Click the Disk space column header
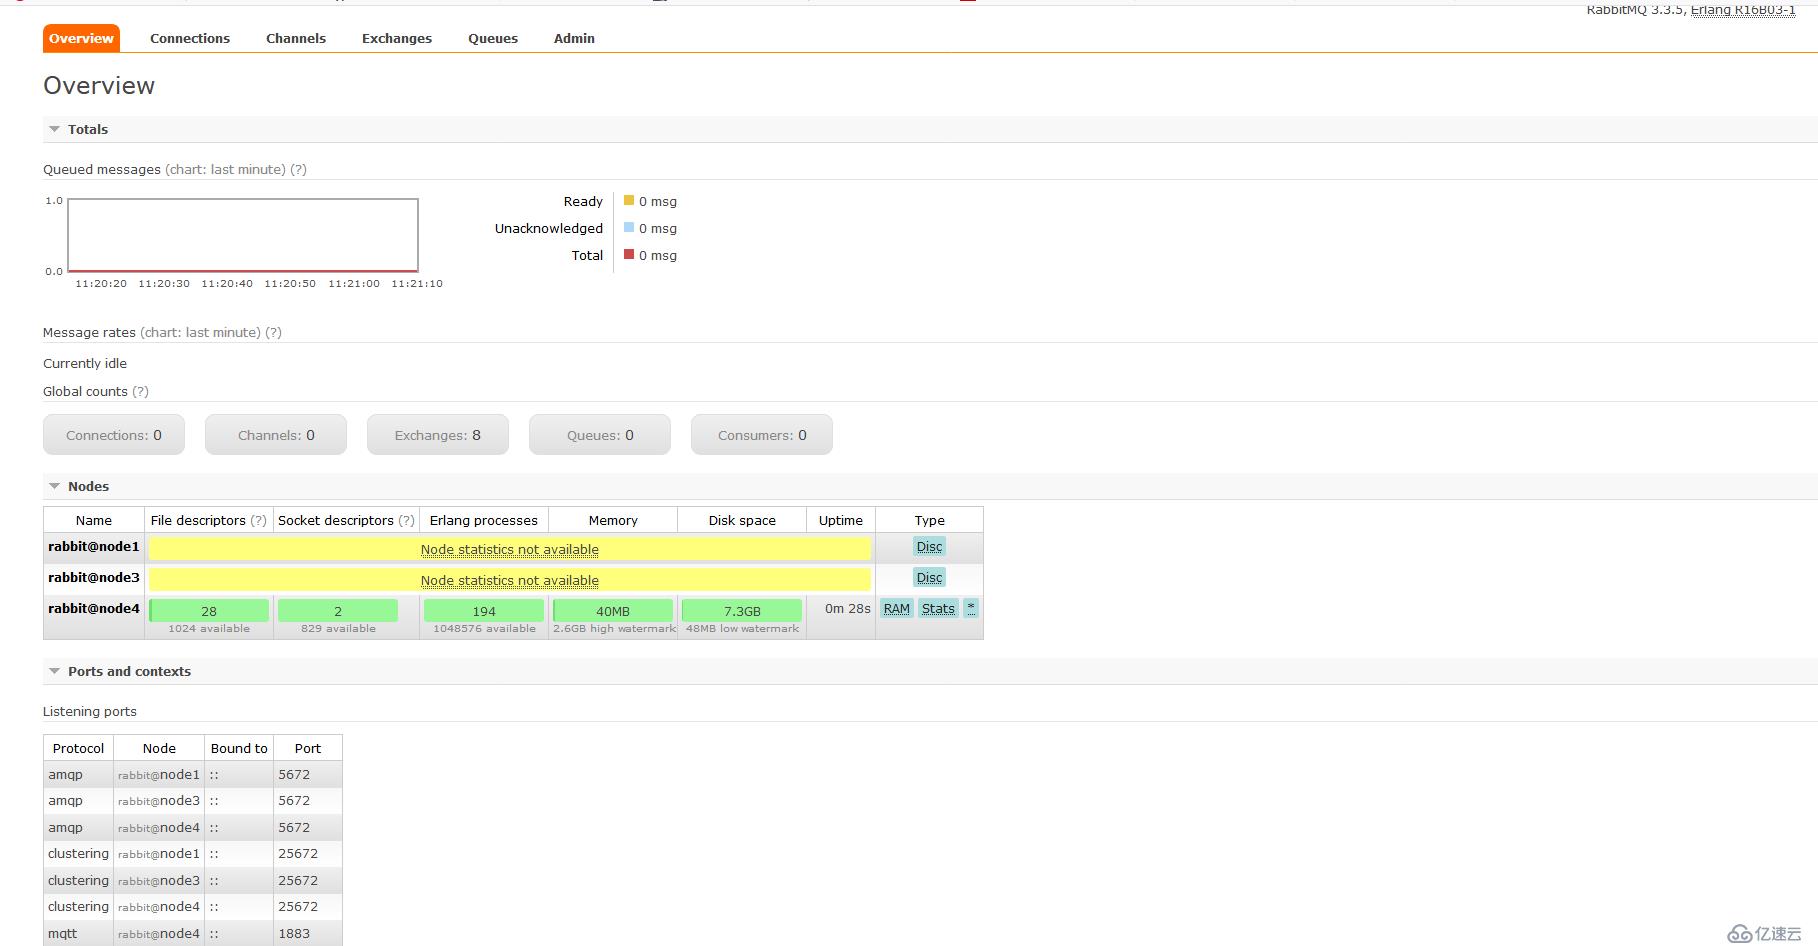 [742, 520]
